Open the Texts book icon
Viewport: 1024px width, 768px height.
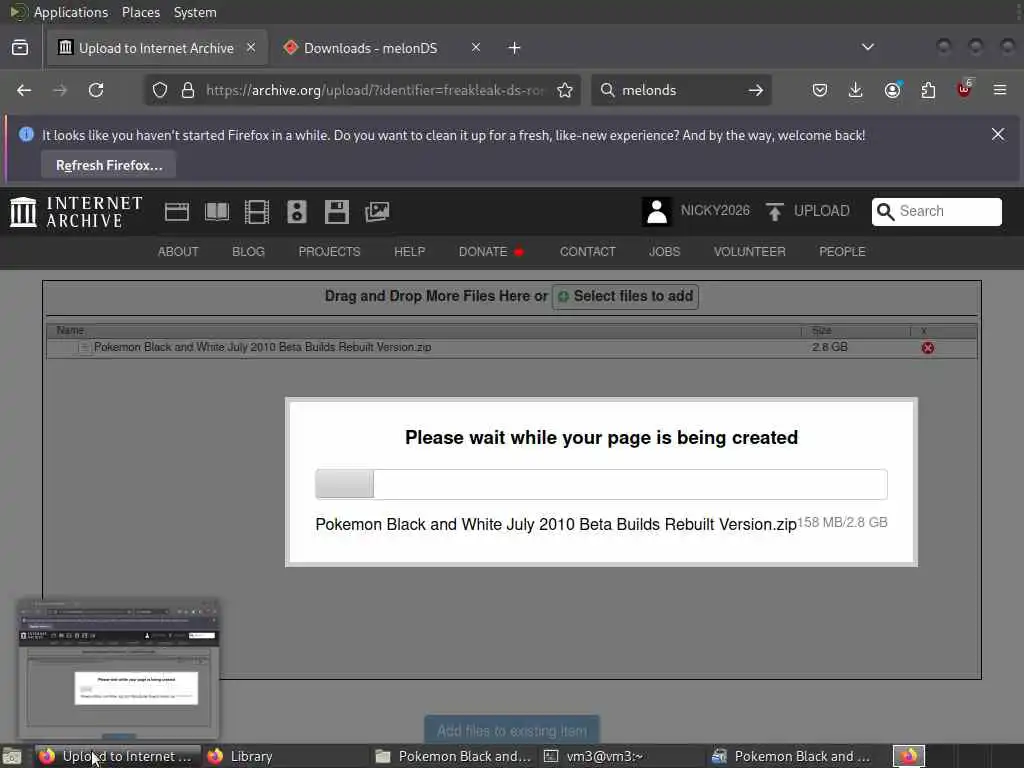(217, 212)
